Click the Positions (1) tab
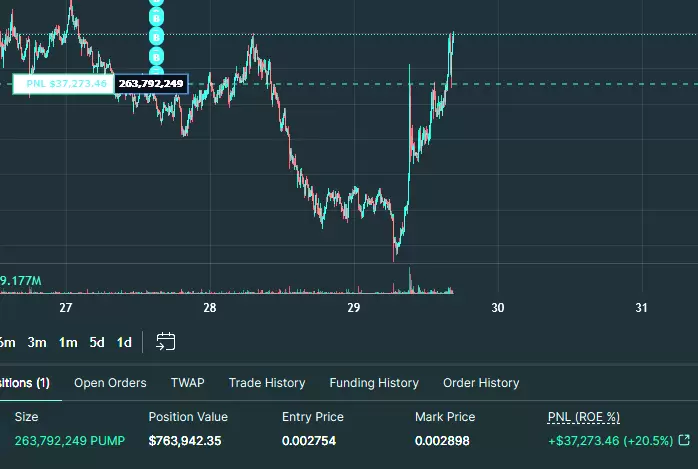The image size is (698, 469). [25, 383]
